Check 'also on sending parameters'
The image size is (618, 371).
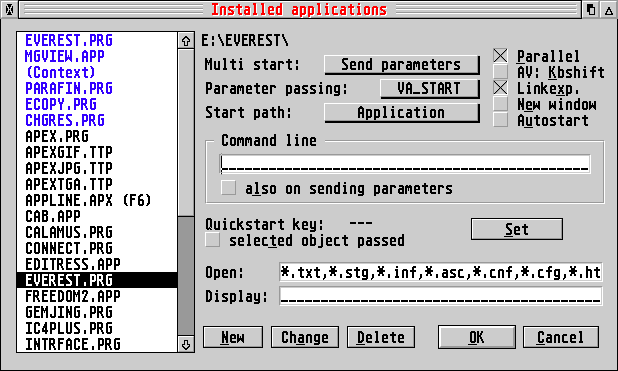click(x=228, y=188)
